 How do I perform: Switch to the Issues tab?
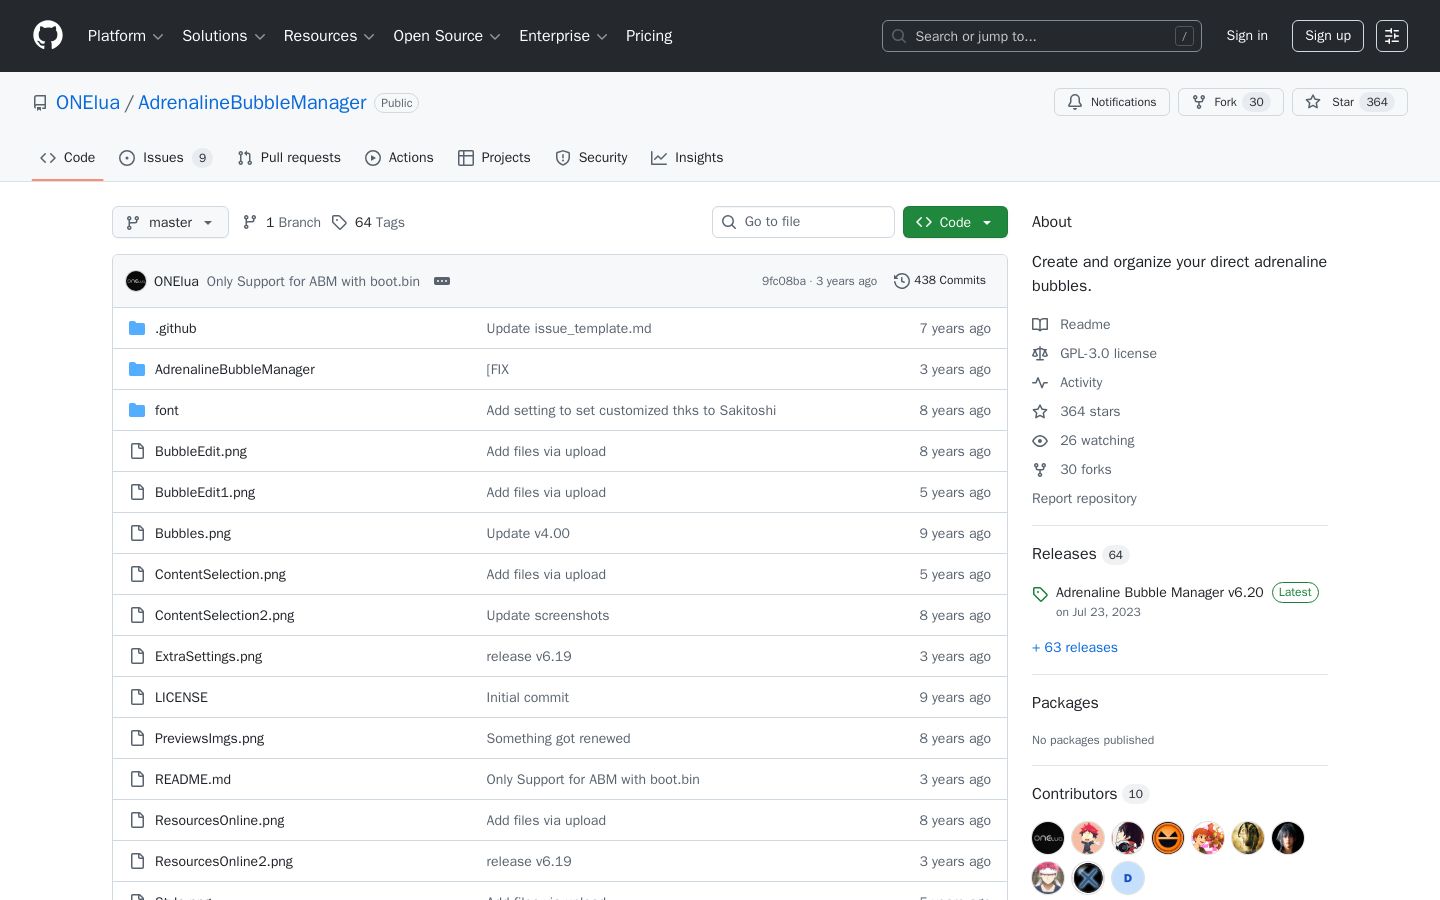click(x=165, y=158)
